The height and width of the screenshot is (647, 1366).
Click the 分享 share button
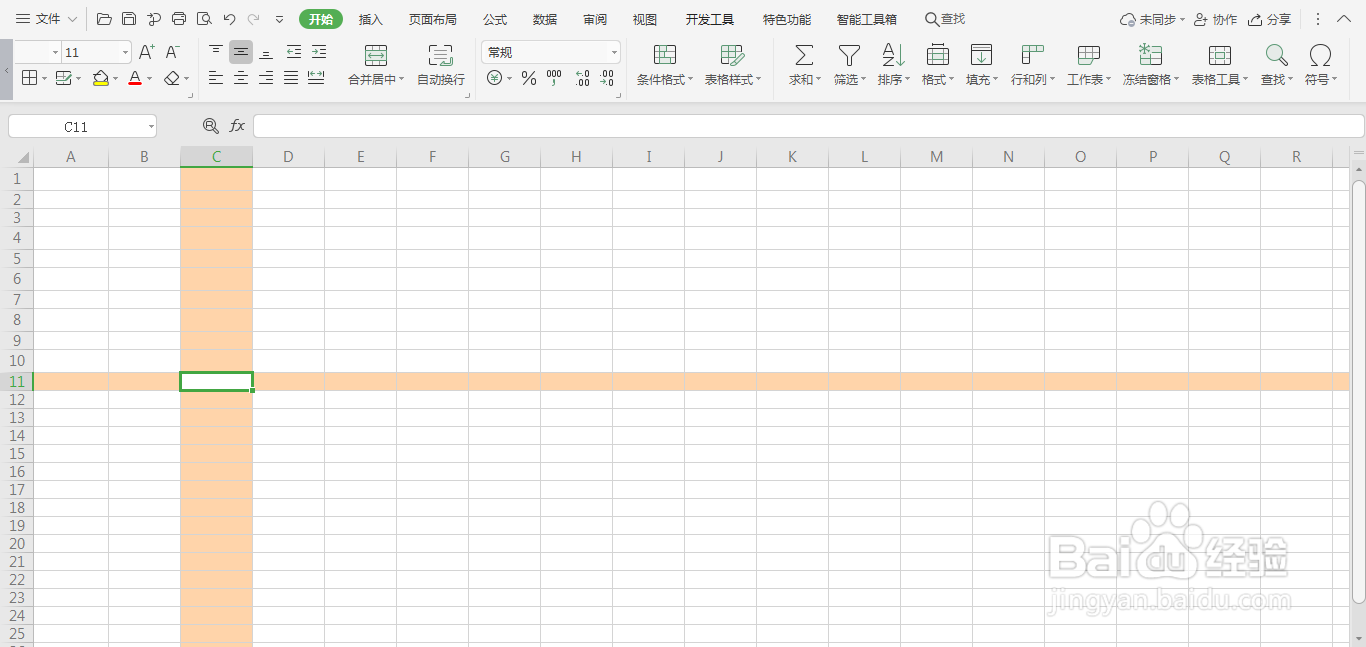click(1270, 19)
